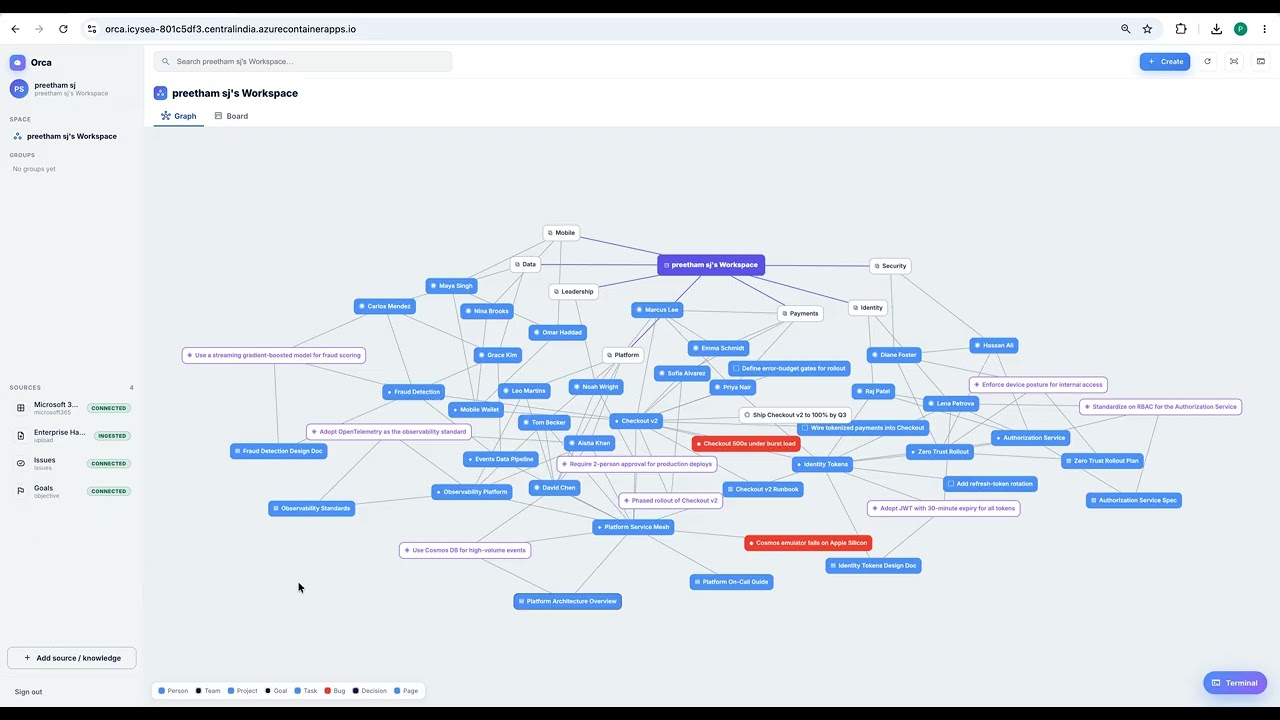Click the refresh icon beside the Create button
The image size is (1280, 720).
point(1207,61)
